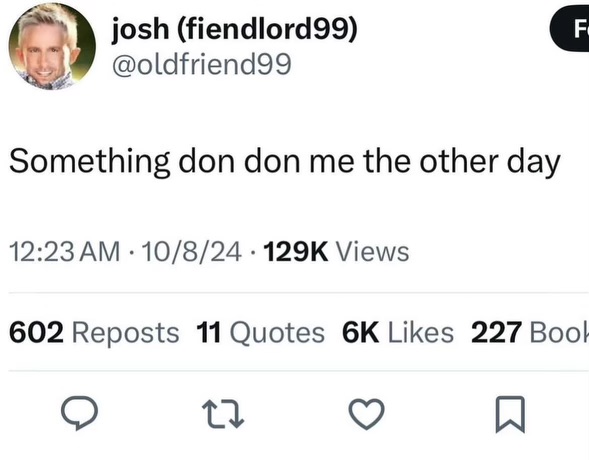This screenshot has height=460, width=589.
Task: Like the post with heart icon
Action: coord(367,414)
